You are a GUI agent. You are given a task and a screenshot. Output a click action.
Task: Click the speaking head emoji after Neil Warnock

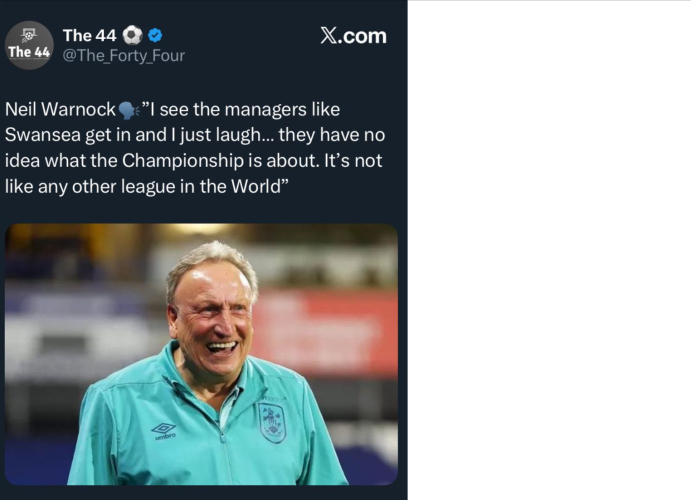(x=128, y=110)
